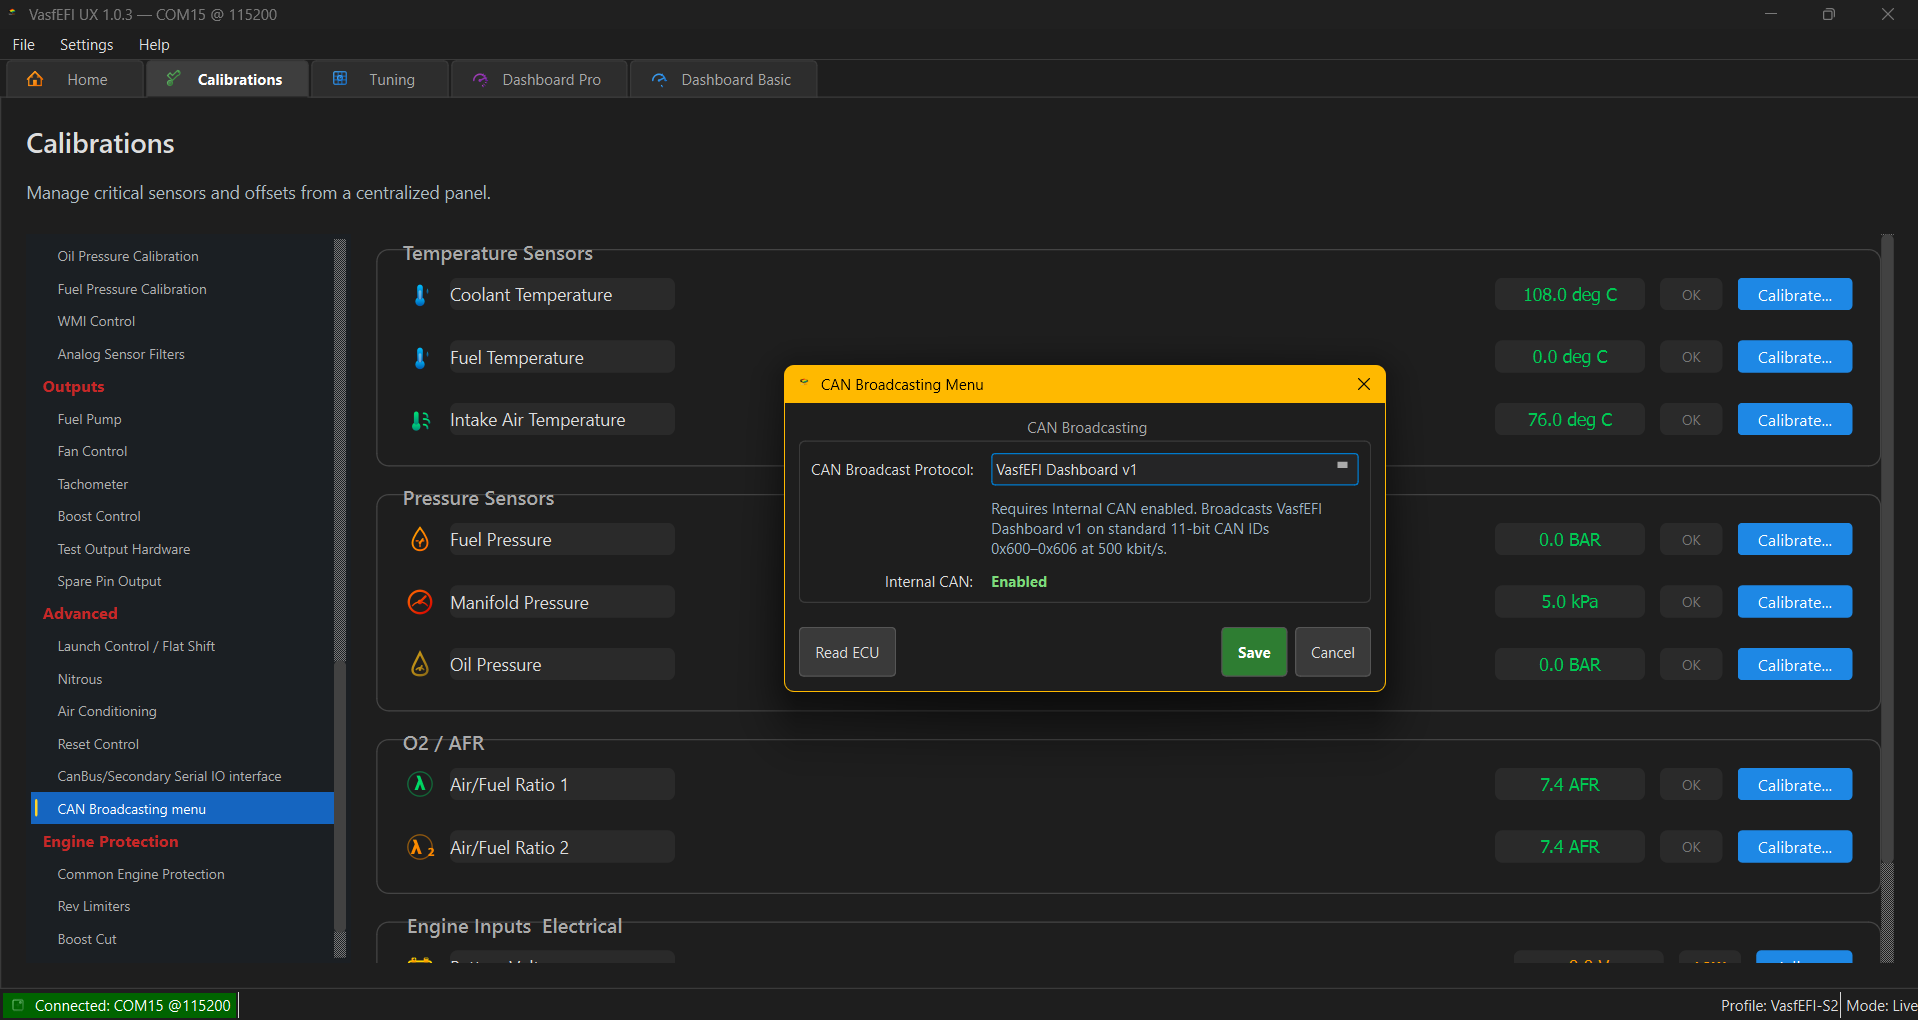Select Spare Pin Output in sidebar
This screenshot has height=1020, width=1918.
click(183, 581)
